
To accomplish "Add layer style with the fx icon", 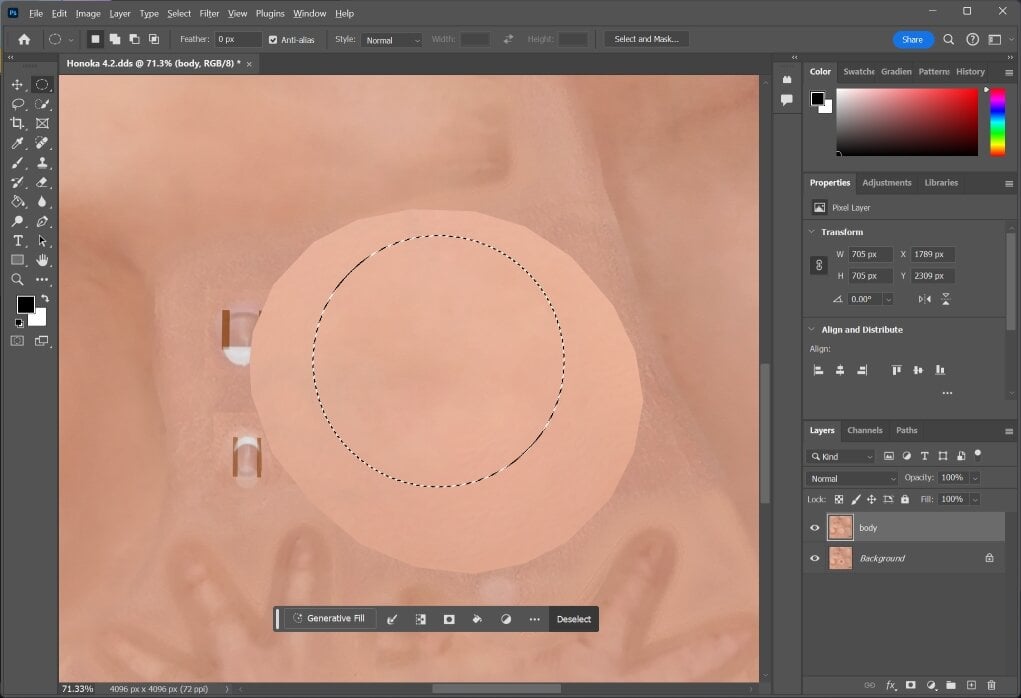I will (891, 685).
